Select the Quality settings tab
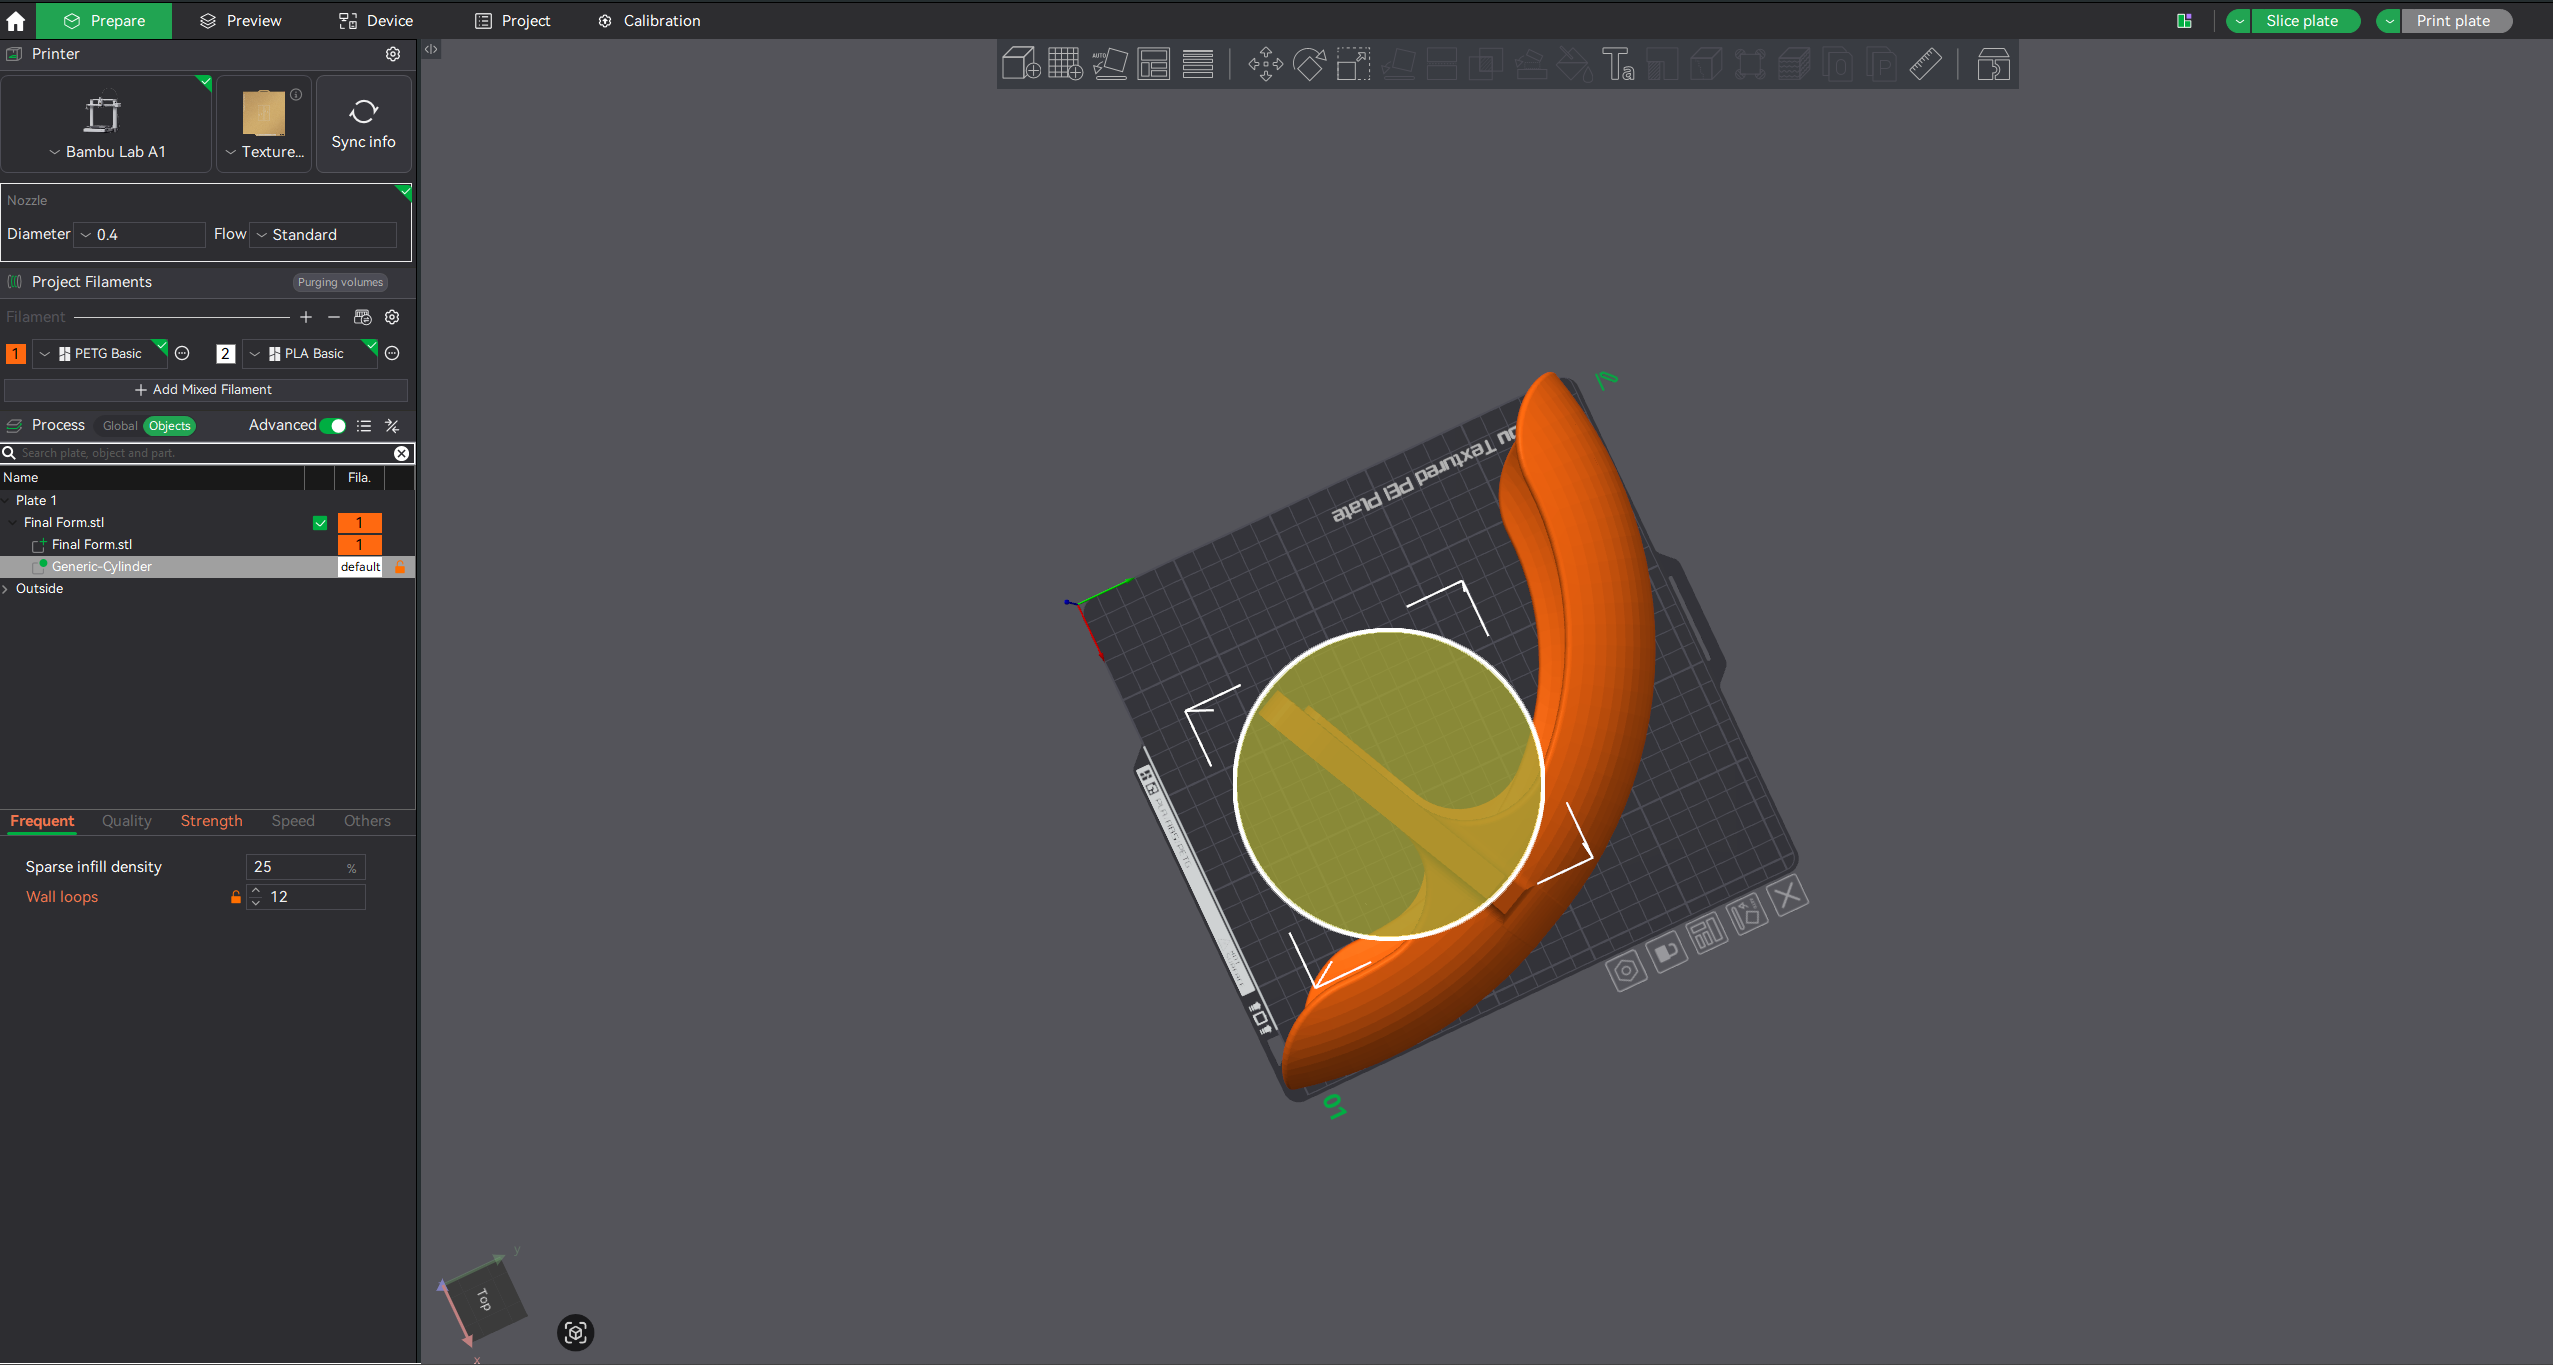 (x=127, y=821)
